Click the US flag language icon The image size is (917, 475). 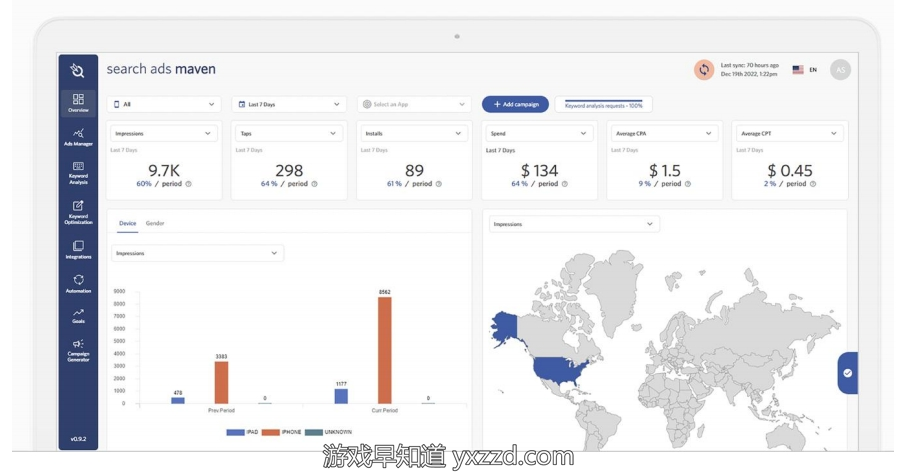coord(798,70)
